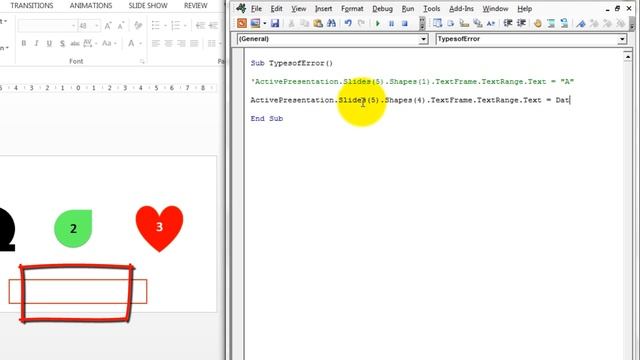This screenshot has width=640, height=360.
Task: Click the Comment Block icon
Action: point(551,23)
